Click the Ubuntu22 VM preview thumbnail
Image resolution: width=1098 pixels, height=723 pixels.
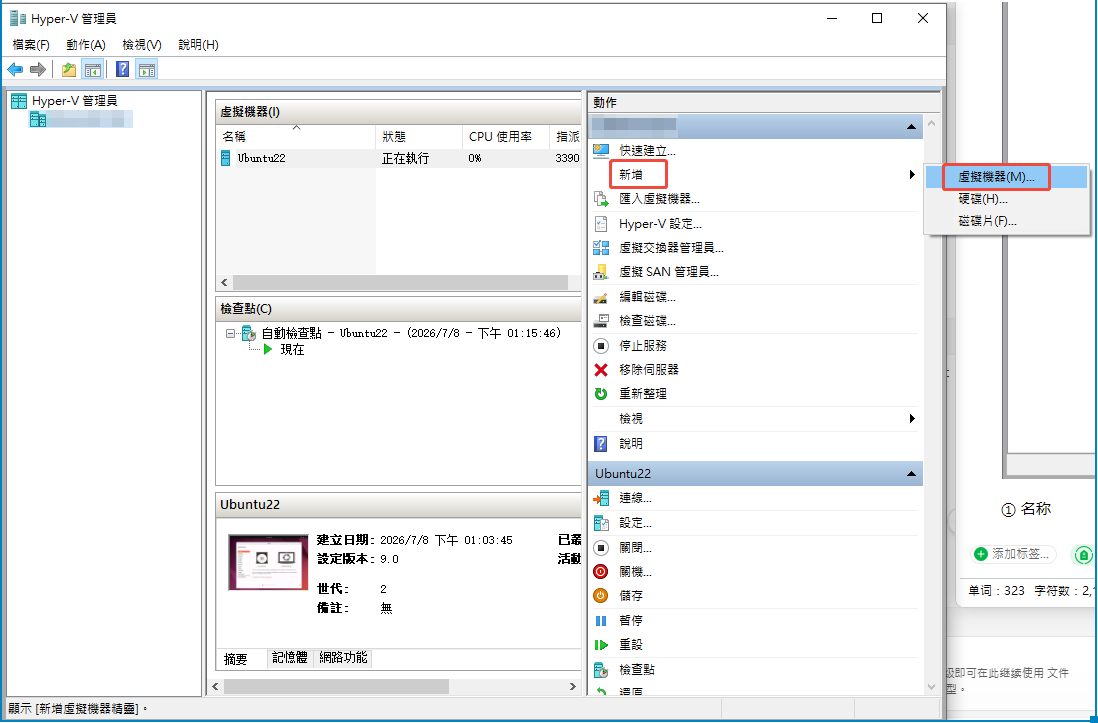point(268,563)
